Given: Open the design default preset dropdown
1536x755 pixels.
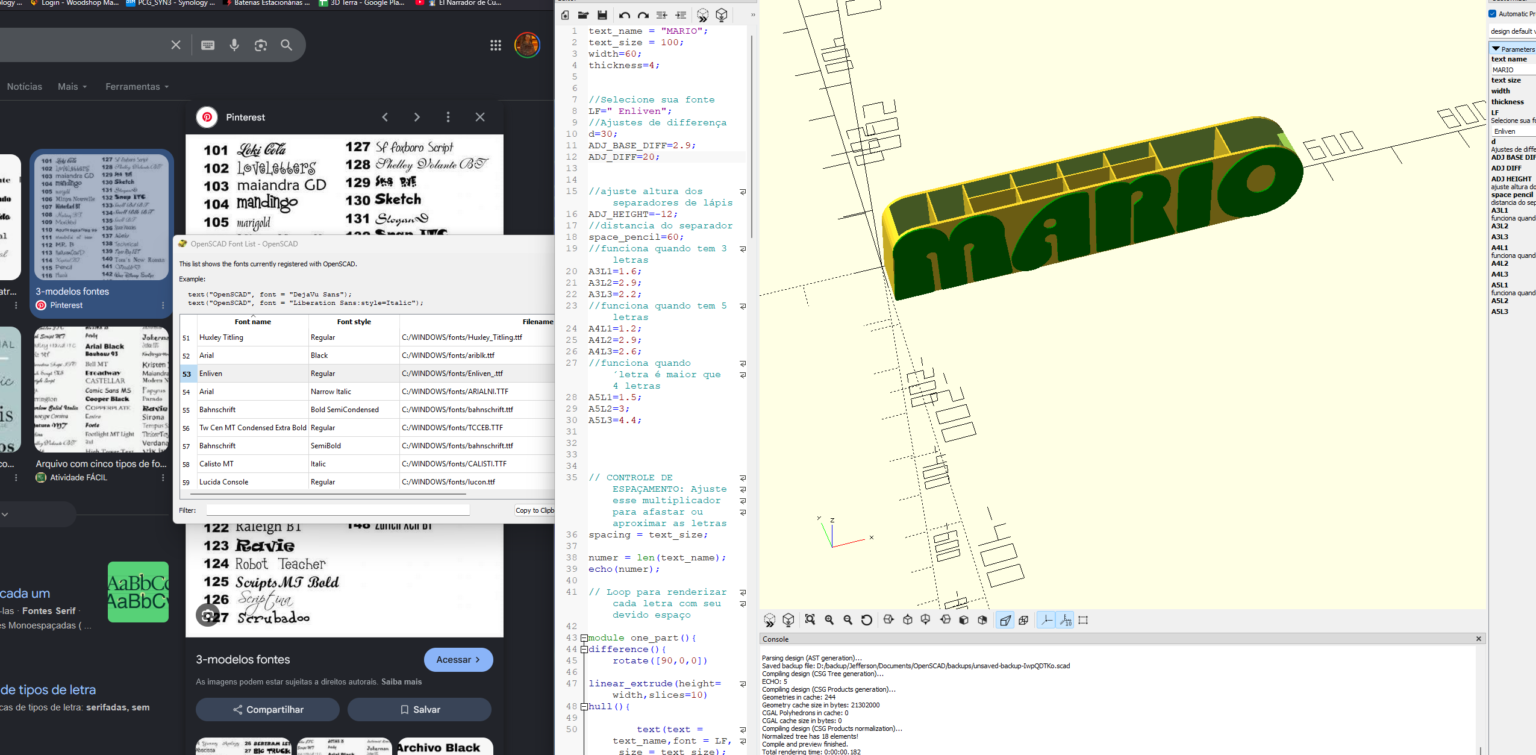Looking at the screenshot, I should pyautogui.click(x=1512, y=31).
